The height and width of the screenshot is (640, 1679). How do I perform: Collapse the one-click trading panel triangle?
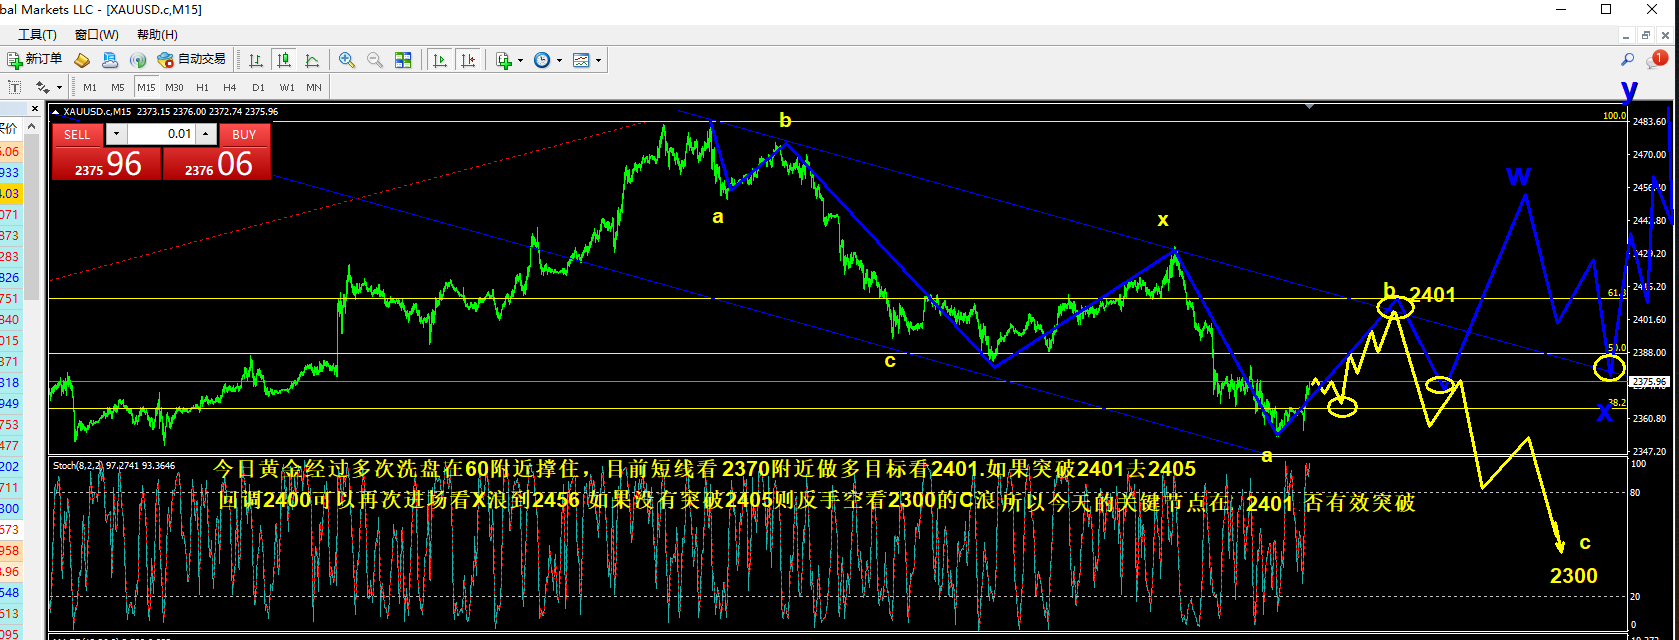pyautogui.click(x=56, y=112)
